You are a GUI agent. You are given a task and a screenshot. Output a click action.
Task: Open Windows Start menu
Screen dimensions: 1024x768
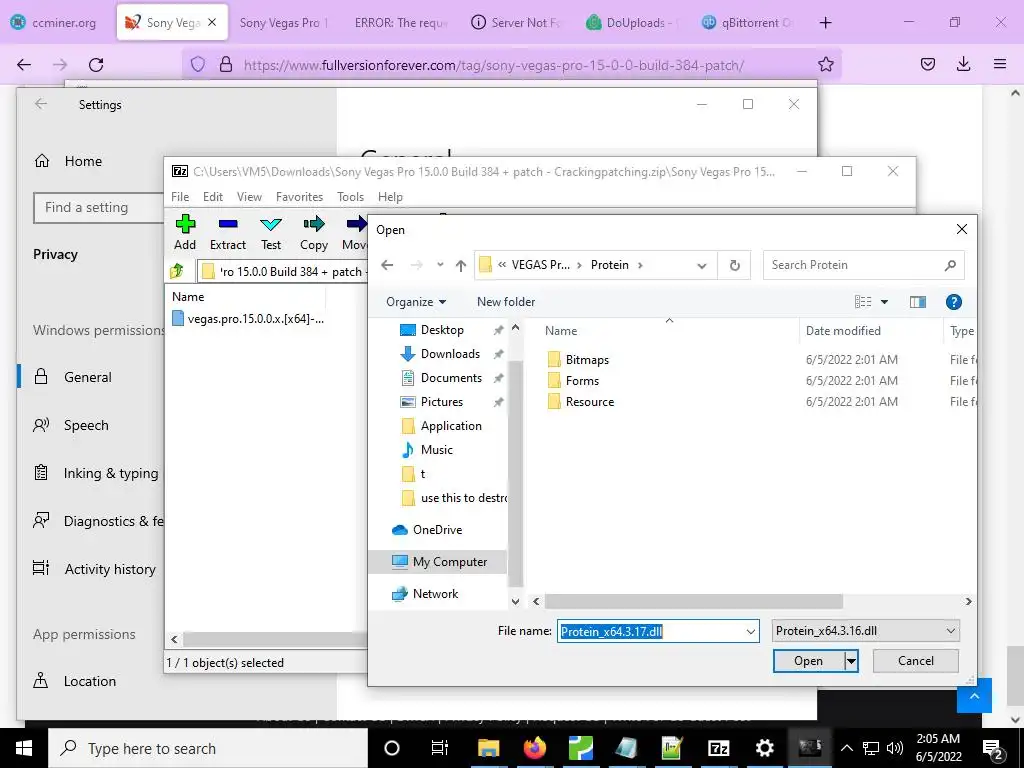24,748
